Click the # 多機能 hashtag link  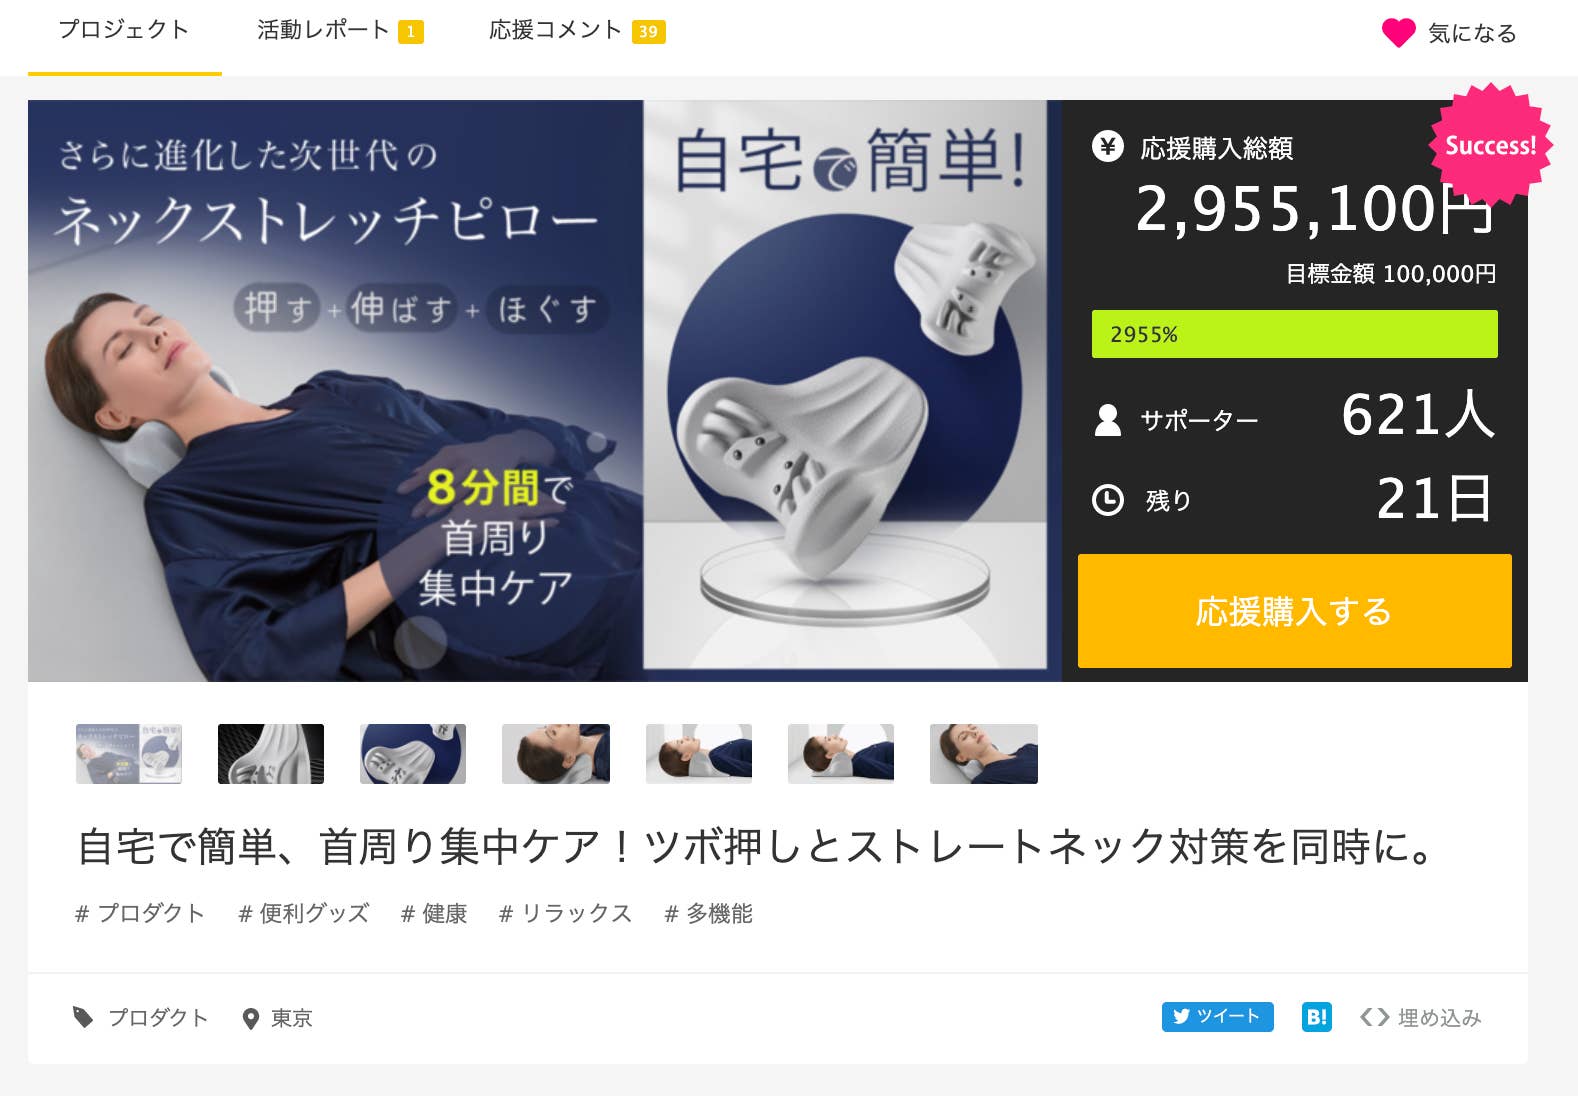pyautogui.click(x=709, y=913)
